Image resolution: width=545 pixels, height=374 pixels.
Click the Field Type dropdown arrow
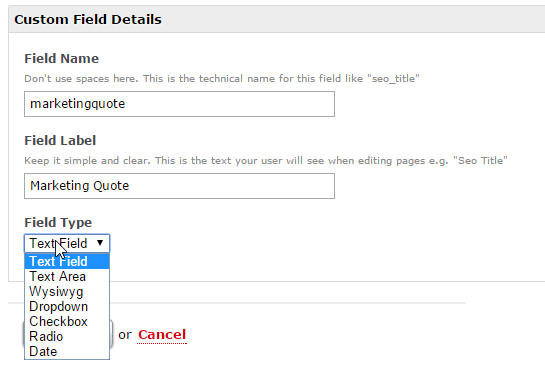point(100,243)
